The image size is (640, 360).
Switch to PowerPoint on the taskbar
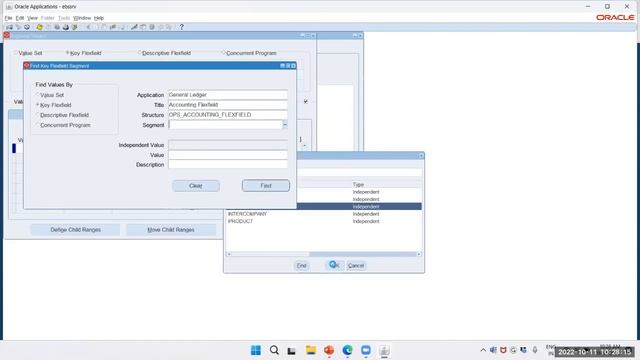pyautogui.click(x=329, y=350)
